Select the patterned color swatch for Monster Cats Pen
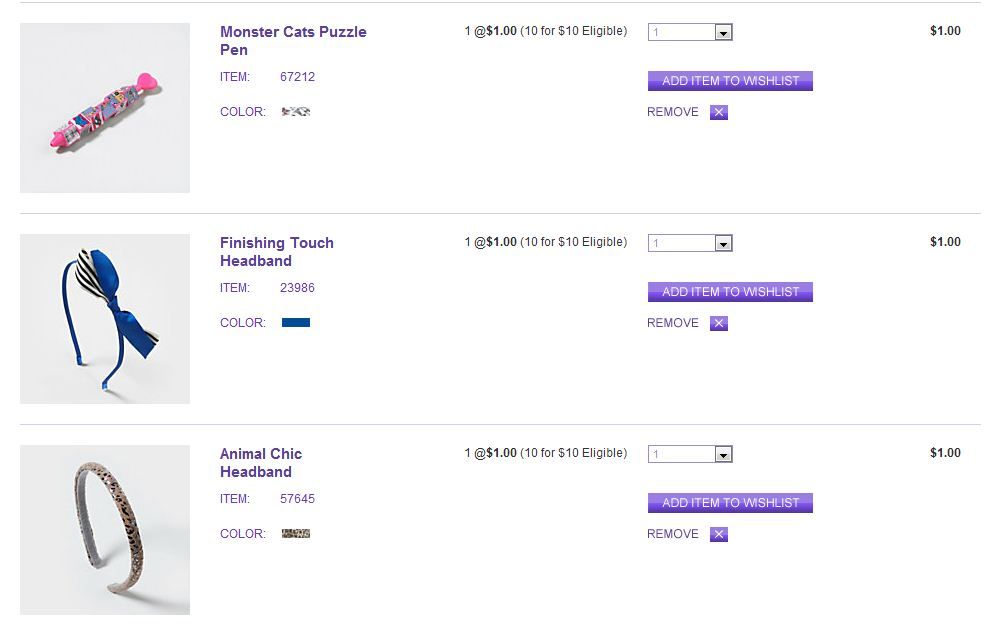The width and height of the screenshot is (993, 635). [x=296, y=112]
